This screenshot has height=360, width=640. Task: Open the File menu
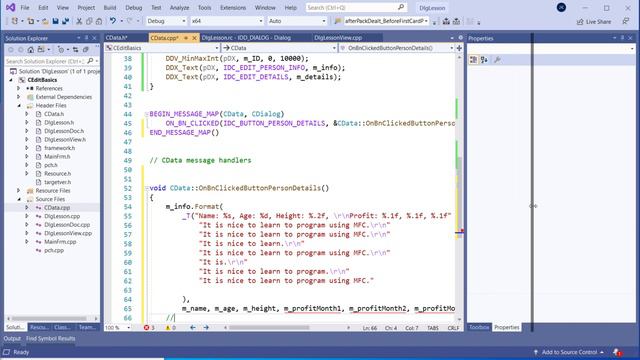25,7
